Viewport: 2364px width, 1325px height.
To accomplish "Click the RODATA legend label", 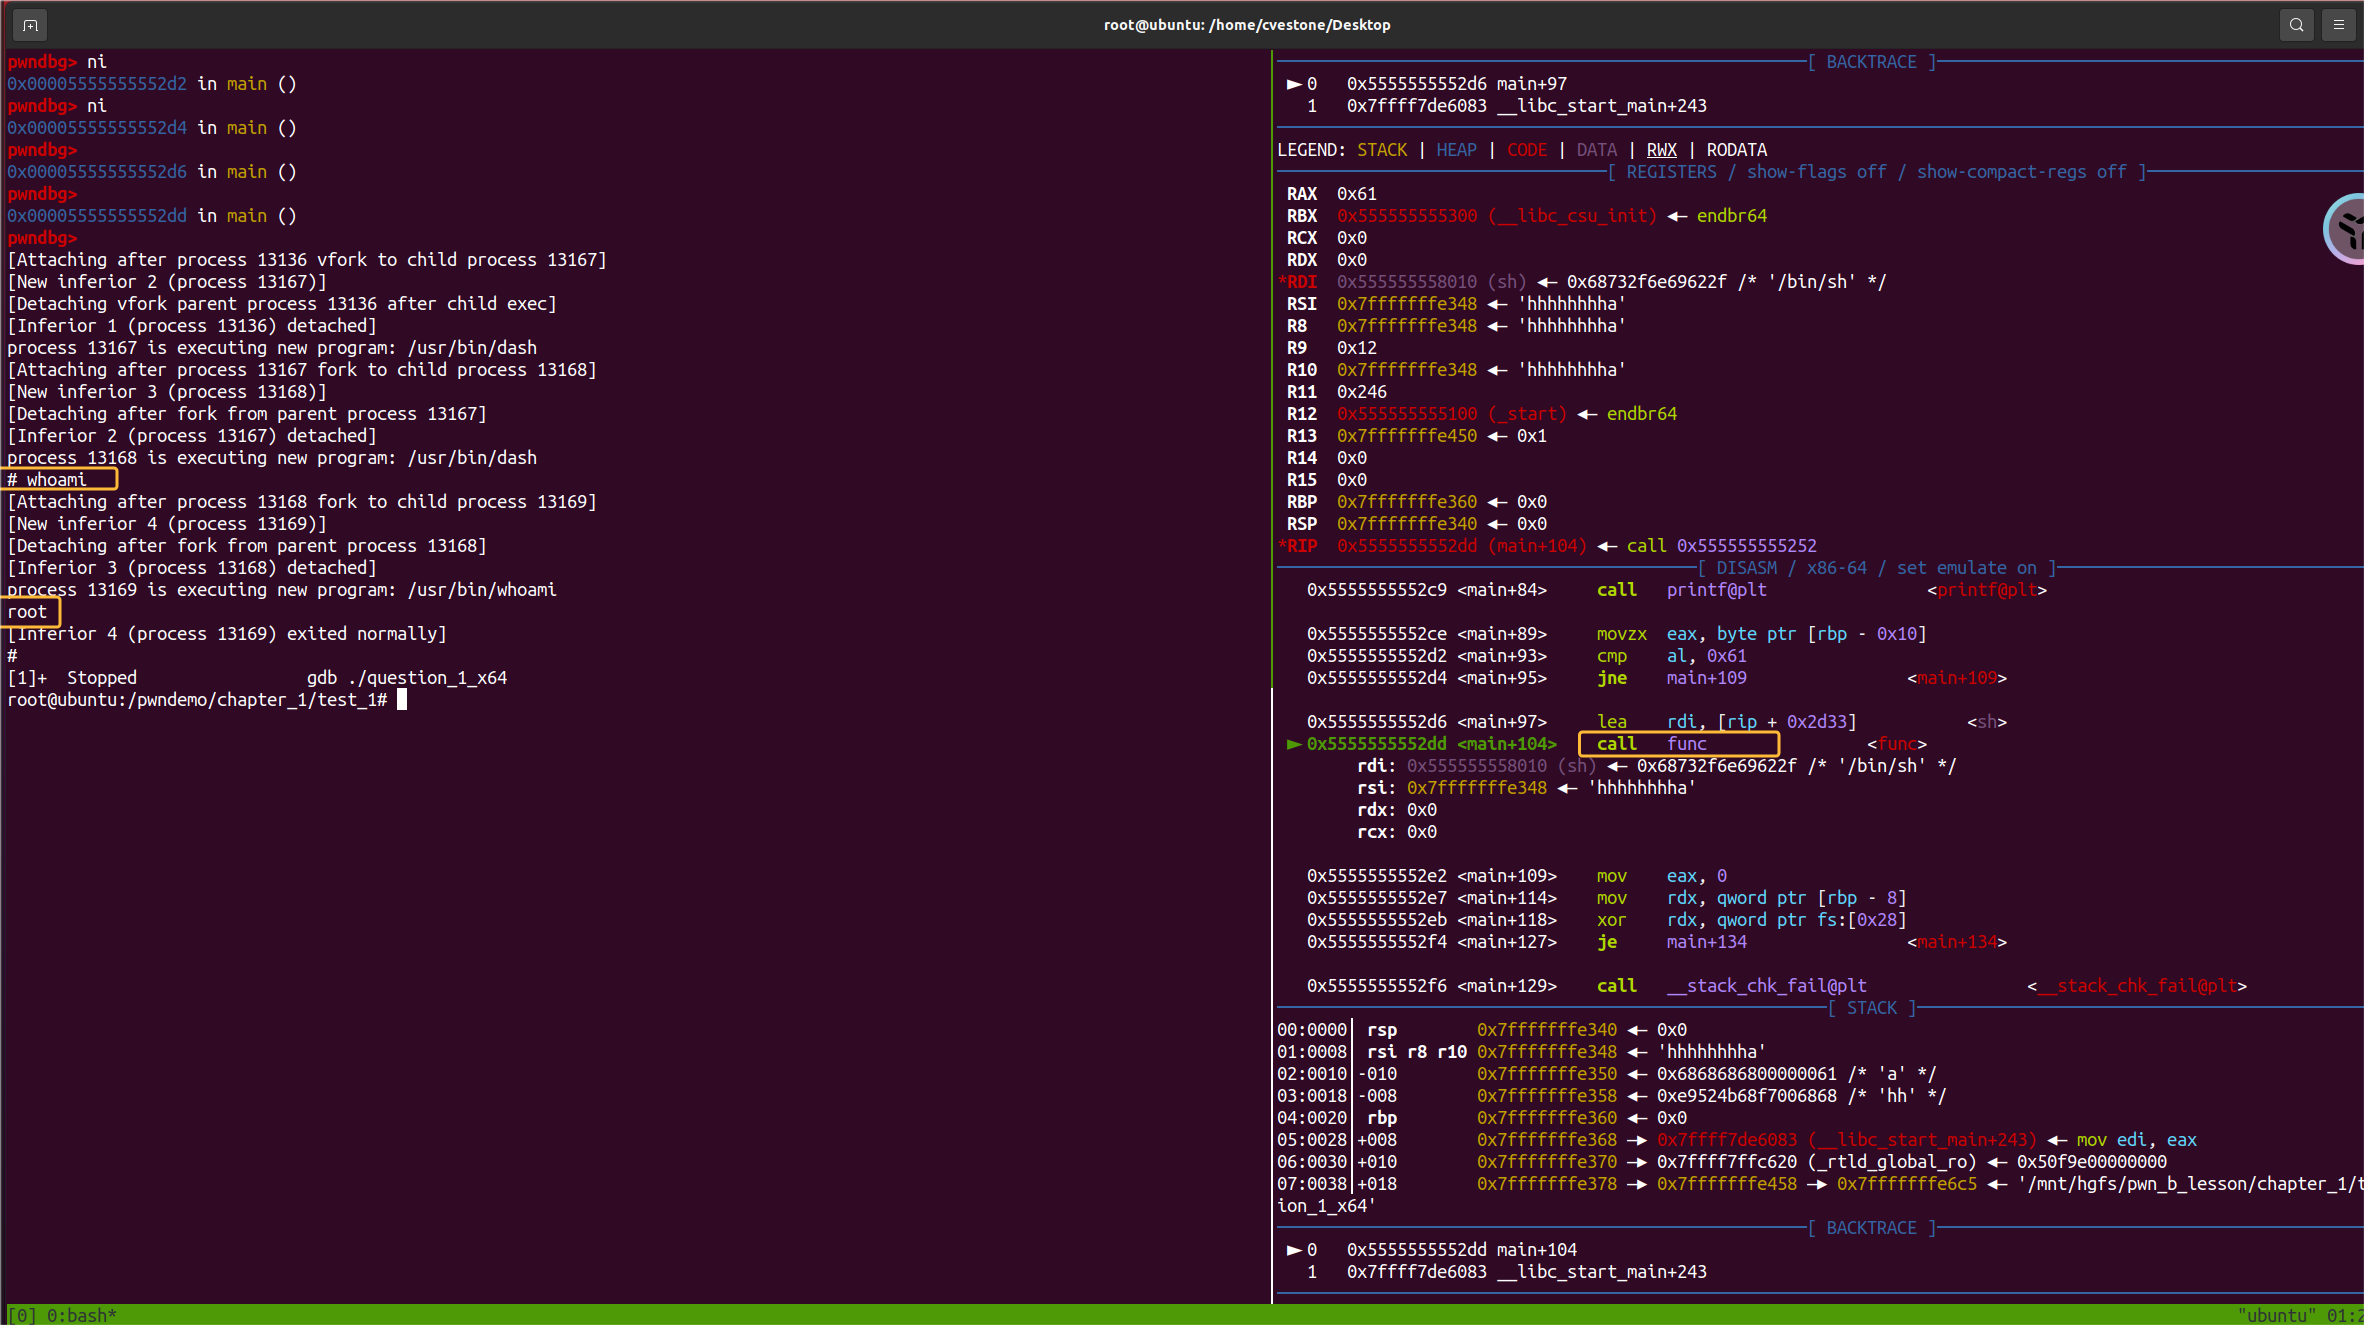I will (x=1736, y=150).
